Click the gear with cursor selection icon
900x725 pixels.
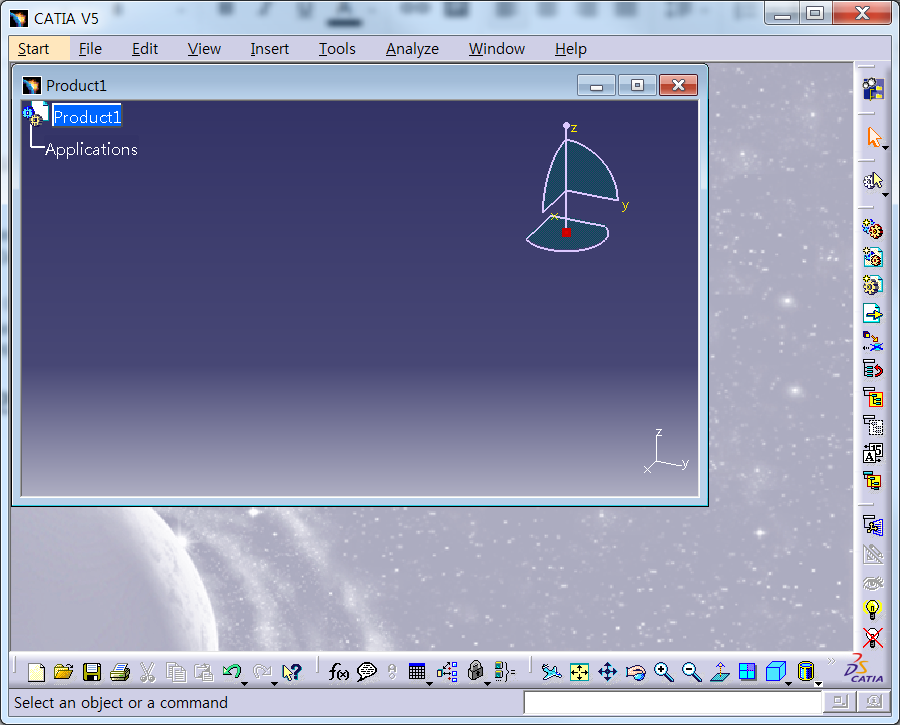click(873, 181)
